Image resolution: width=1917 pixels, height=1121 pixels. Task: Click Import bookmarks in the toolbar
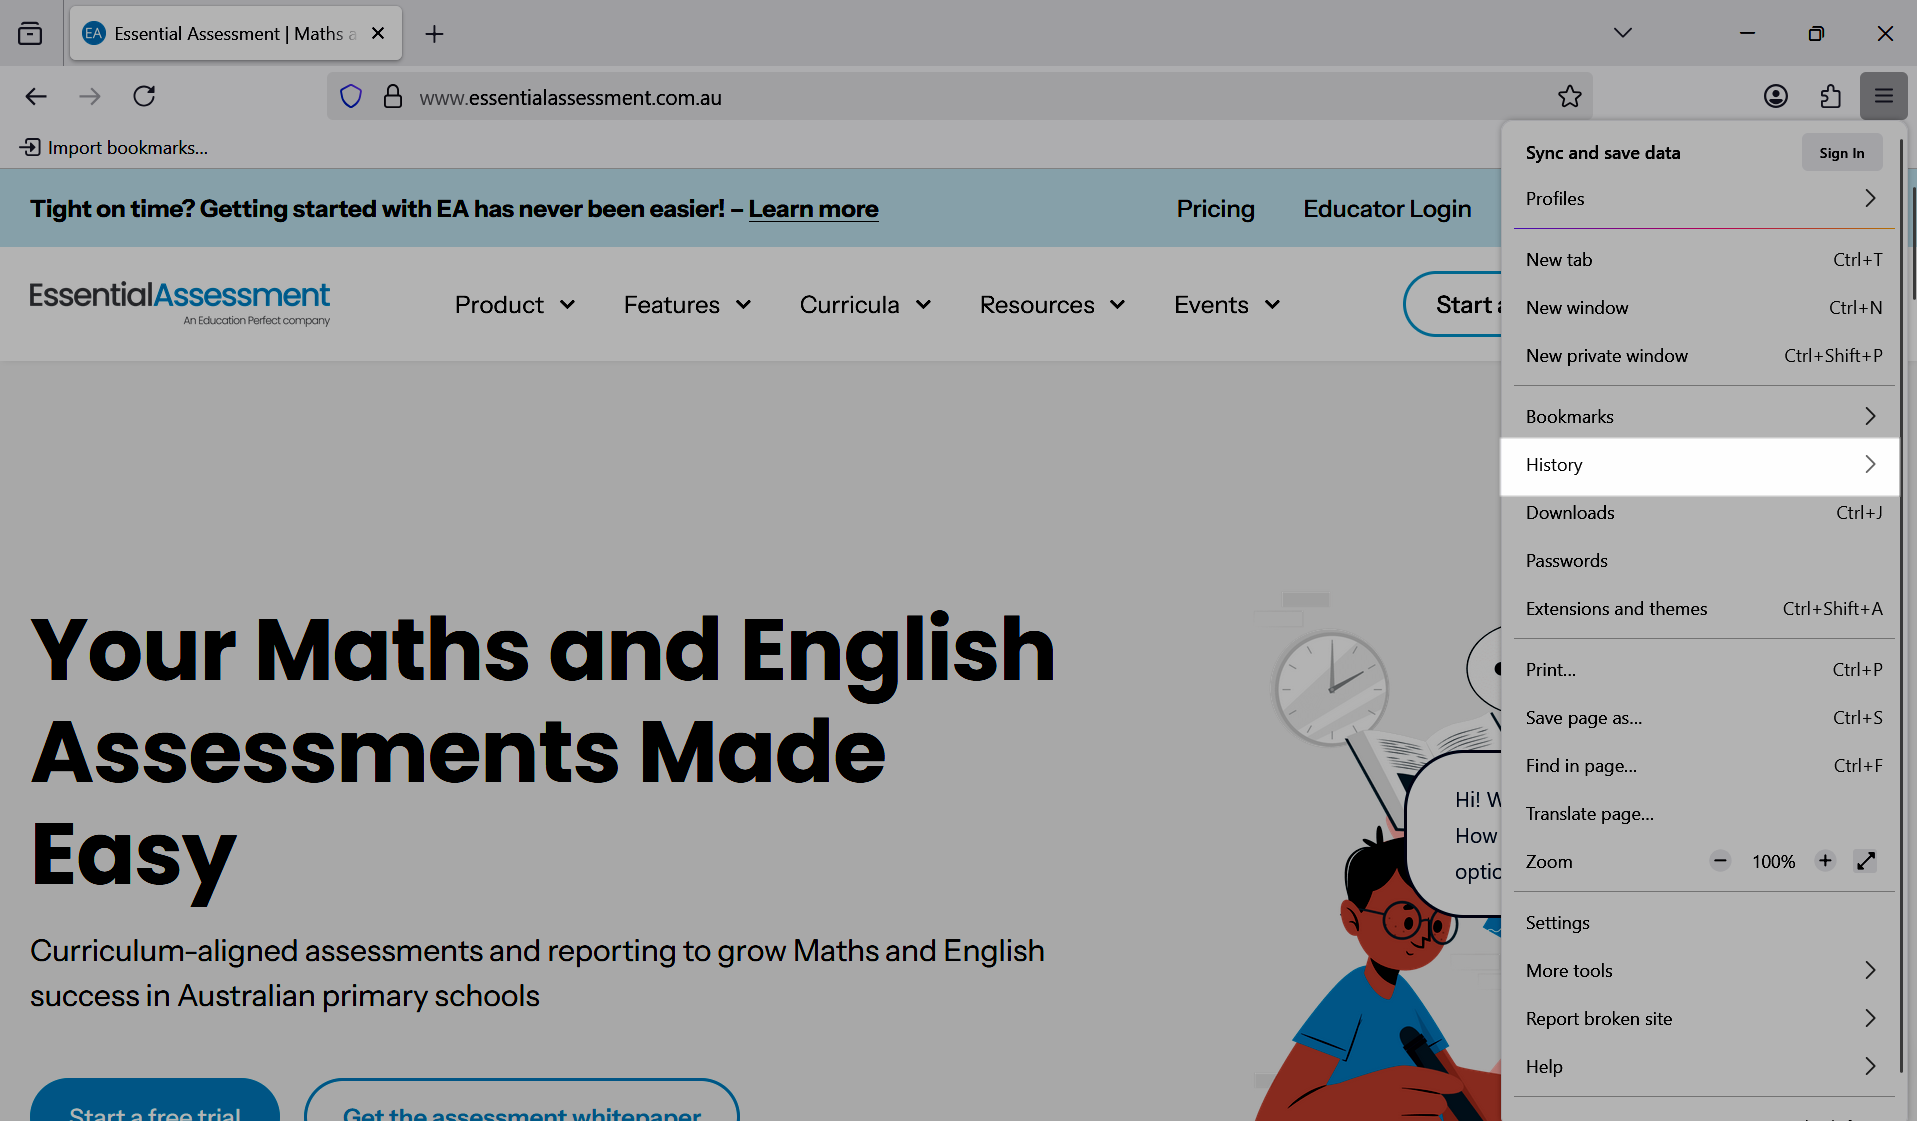(114, 148)
